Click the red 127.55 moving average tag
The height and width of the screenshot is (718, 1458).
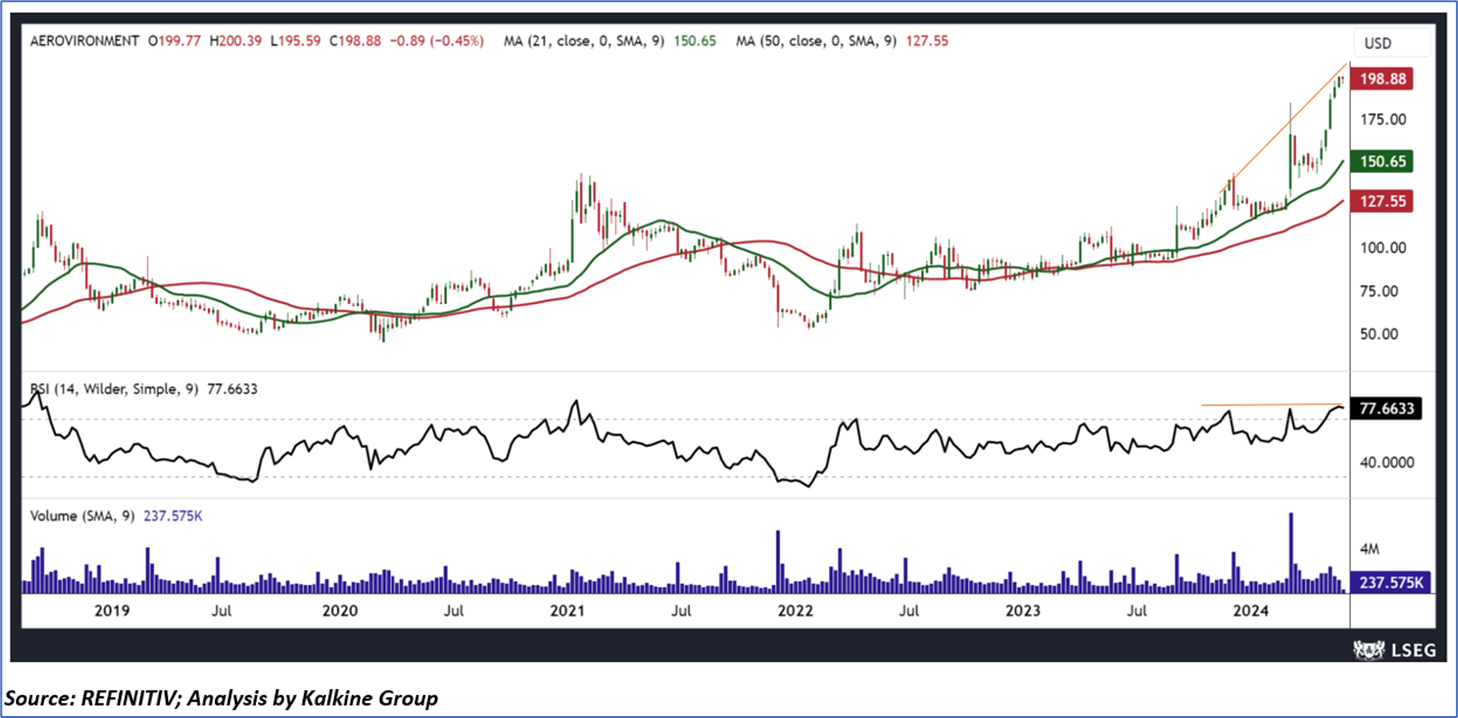coord(1381,201)
